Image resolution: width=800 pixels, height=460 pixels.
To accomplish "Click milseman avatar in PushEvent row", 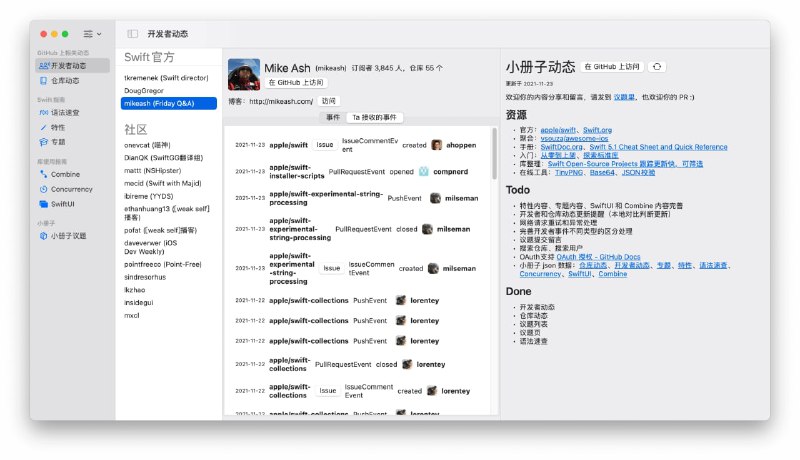I will pyautogui.click(x=435, y=198).
